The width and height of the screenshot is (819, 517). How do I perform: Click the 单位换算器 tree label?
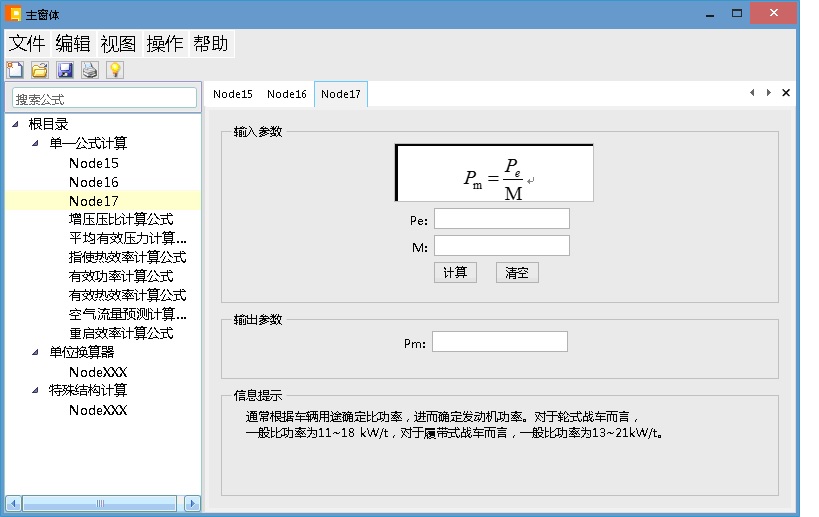tap(82, 352)
